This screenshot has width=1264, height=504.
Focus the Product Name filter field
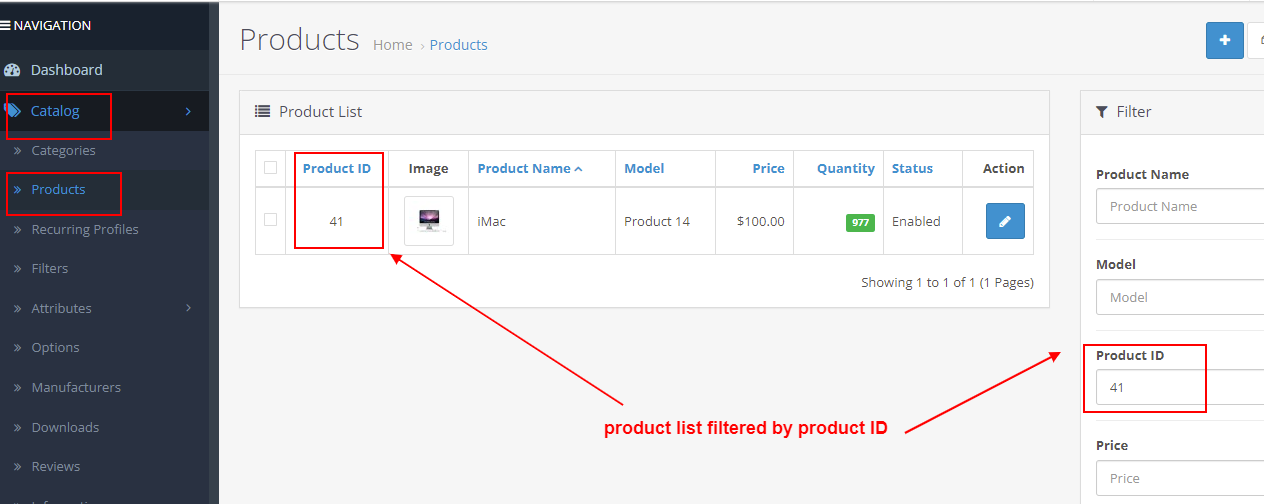tap(1180, 207)
